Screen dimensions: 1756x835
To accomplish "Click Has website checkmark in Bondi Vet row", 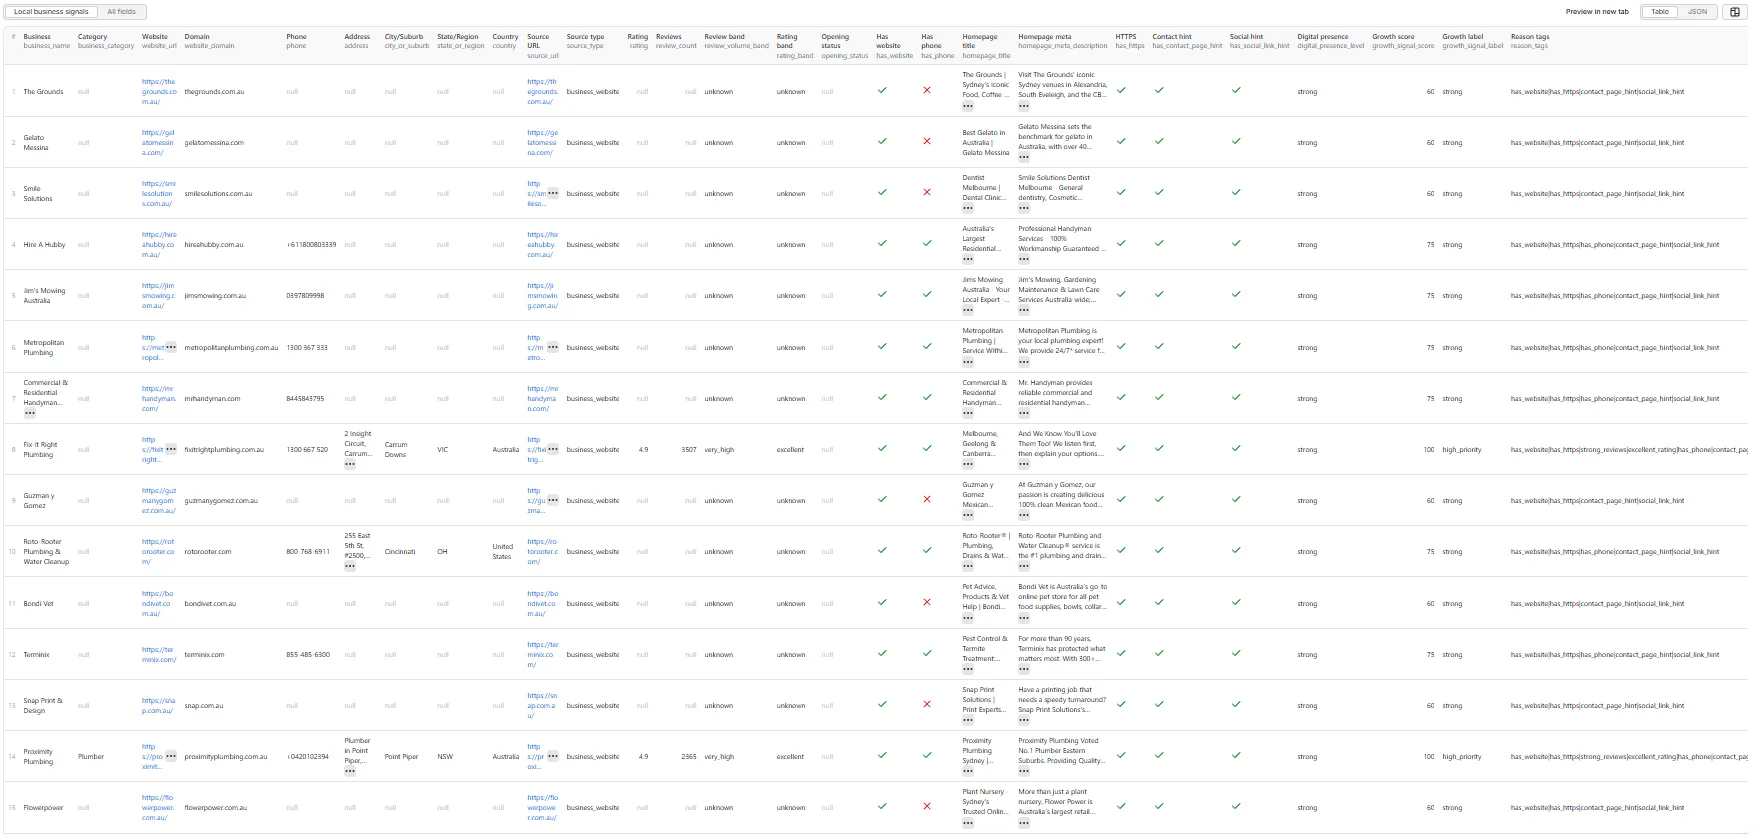I will (882, 602).
